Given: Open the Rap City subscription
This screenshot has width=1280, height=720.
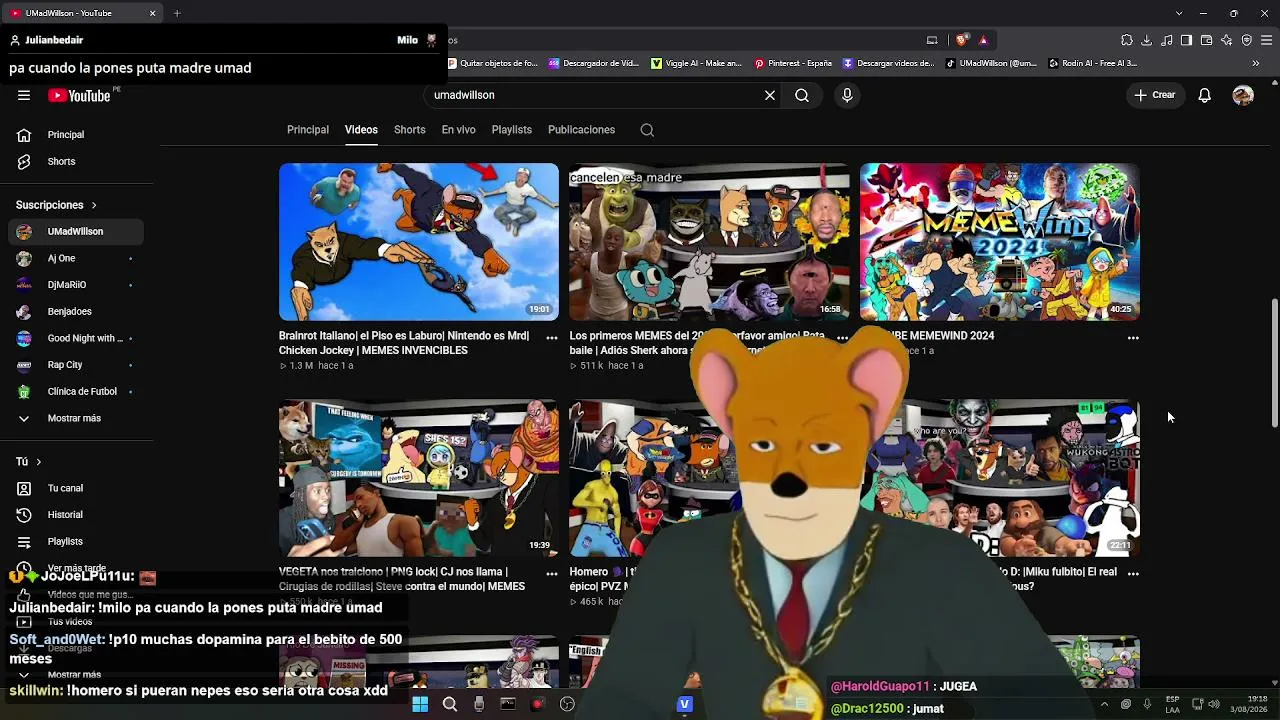Looking at the screenshot, I should point(75,365).
